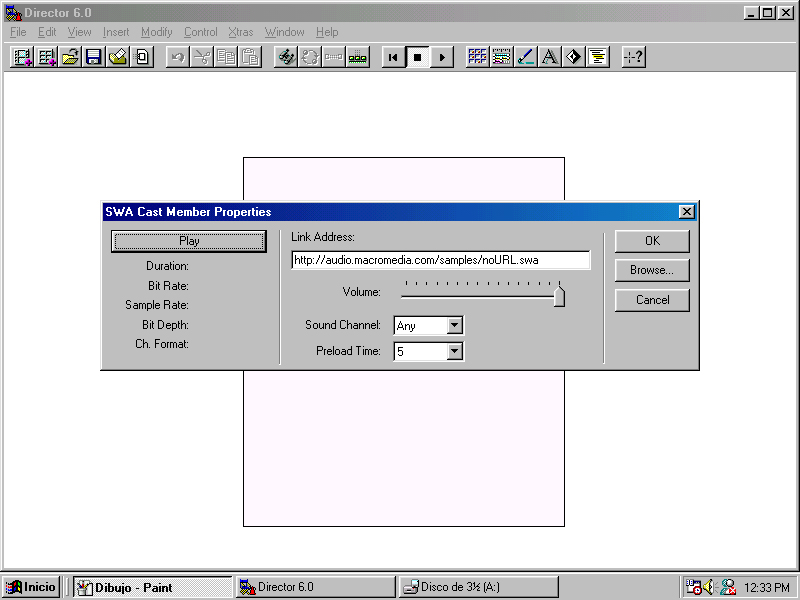Click the document page icon beside Import
This screenshot has width=800, height=600.
click(x=142, y=57)
